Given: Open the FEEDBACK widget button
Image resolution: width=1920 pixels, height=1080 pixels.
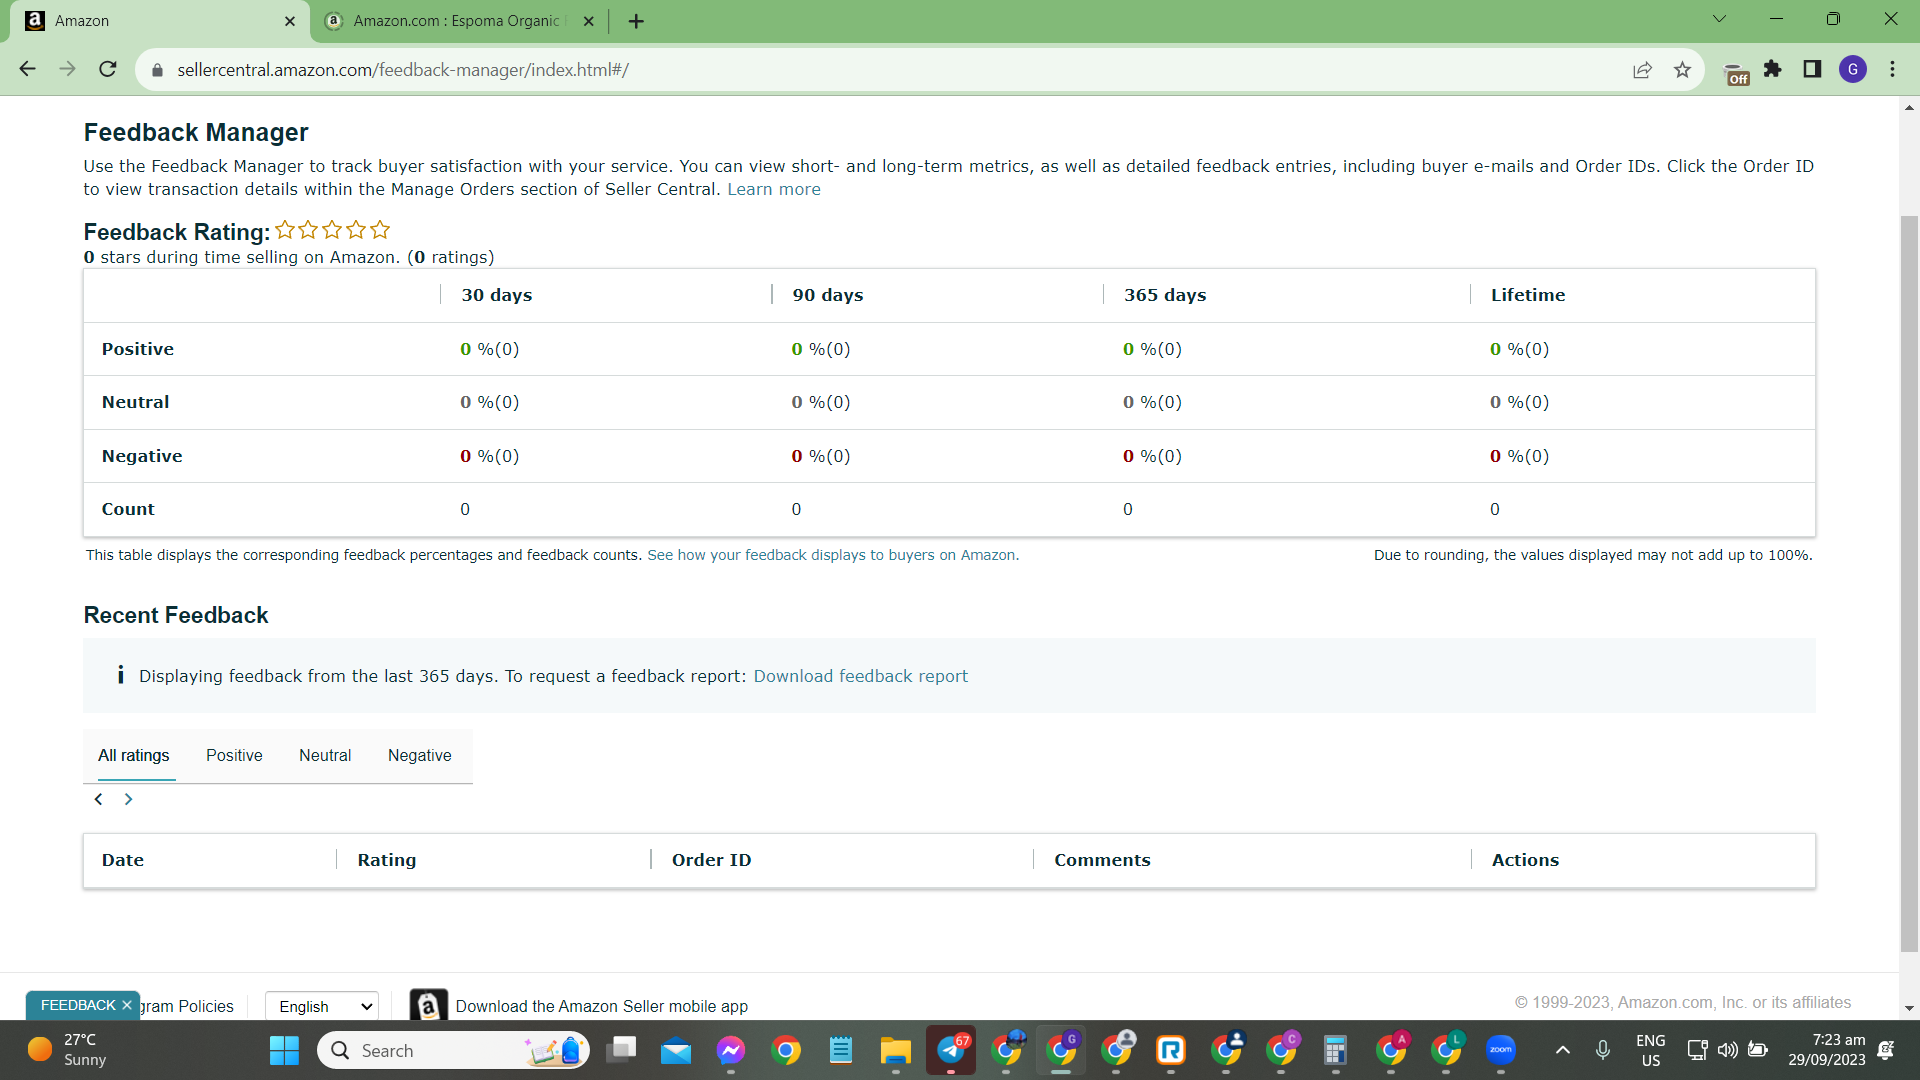Looking at the screenshot, I should tap(78, 1005).
